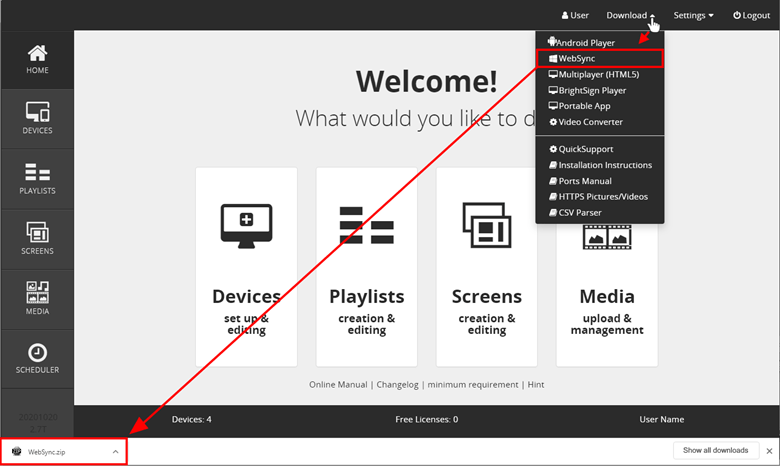Click the Devices monitor card icon
Screen dimensions: 780x466
coord(246,223)
